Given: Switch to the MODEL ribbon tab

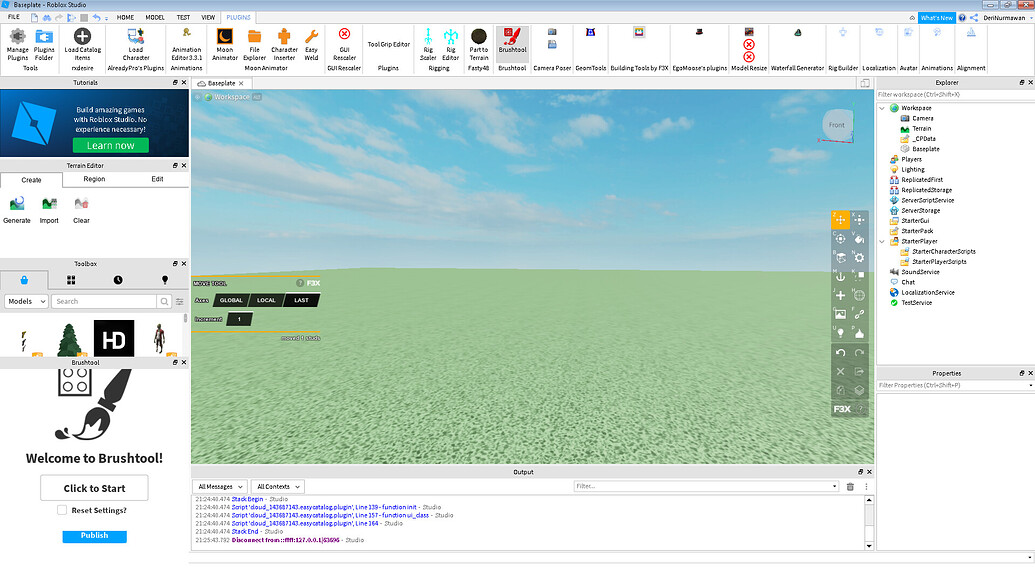Looking at the screenshot, I should [155, 17].
